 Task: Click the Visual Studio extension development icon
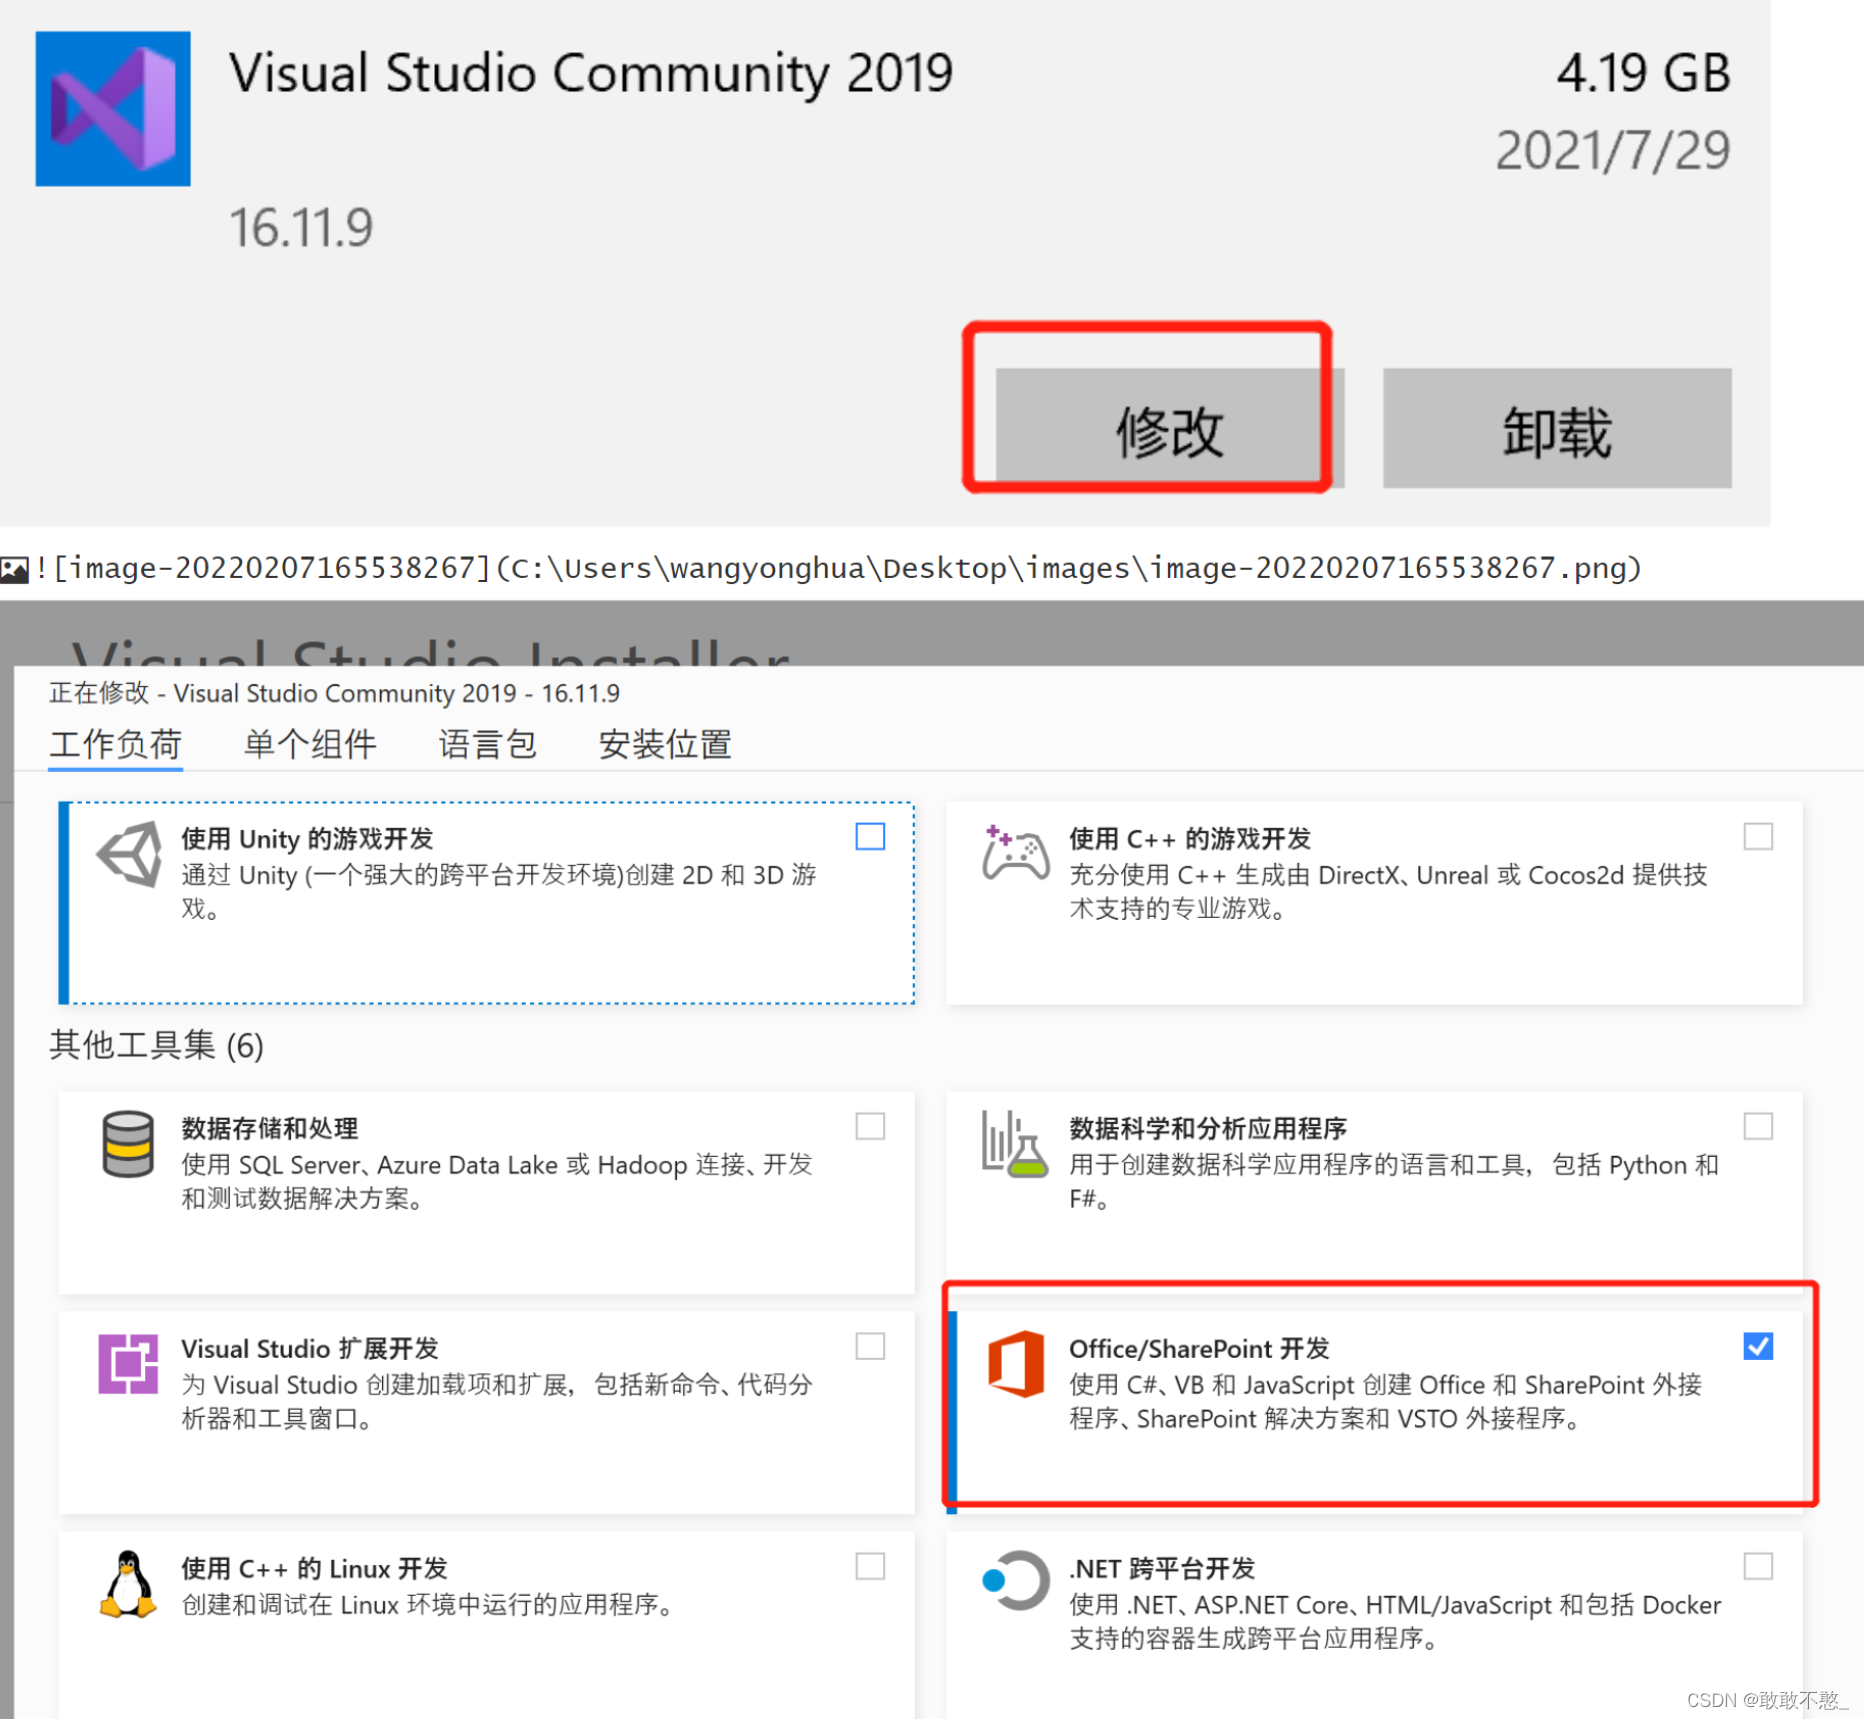(128, 1364)
